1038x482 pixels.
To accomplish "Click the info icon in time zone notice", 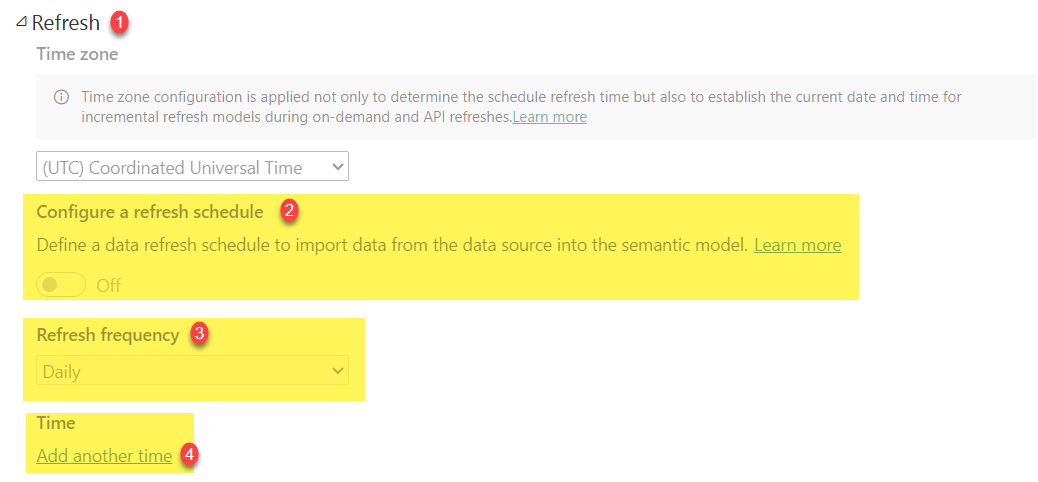I will [61, 97].
